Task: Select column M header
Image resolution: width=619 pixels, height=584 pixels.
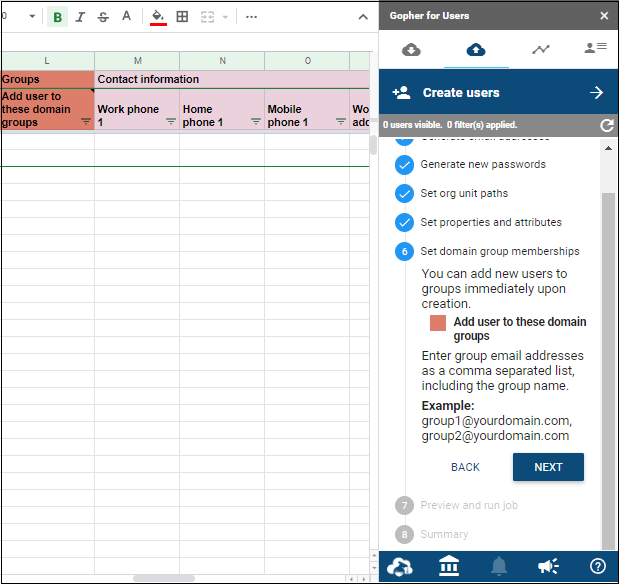Action: pyautogui.click(x=137, y=61)
